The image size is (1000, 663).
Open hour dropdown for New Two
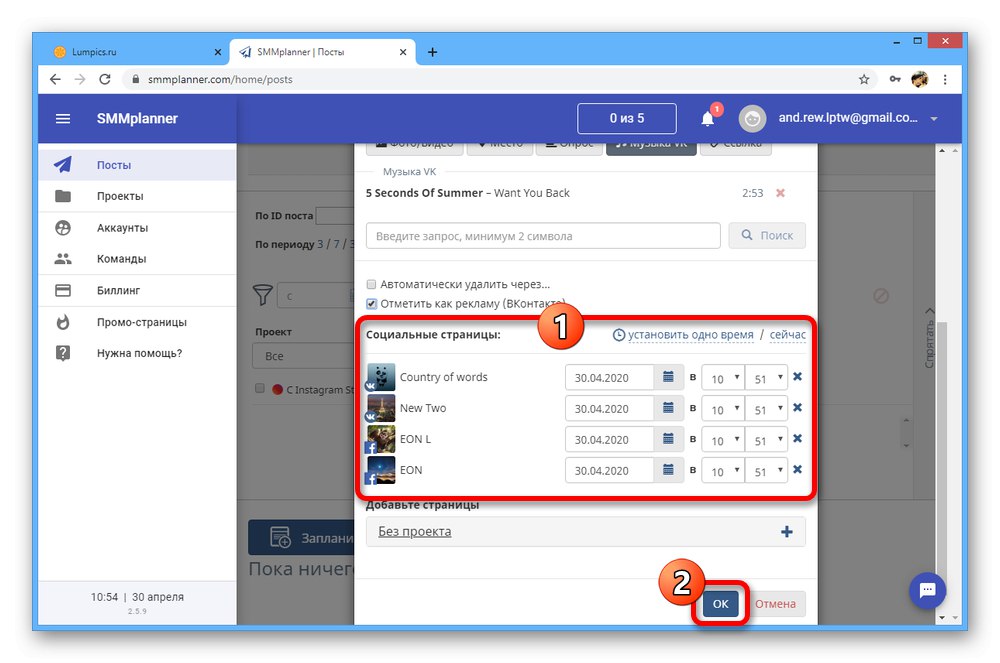[x=723, y=409]
